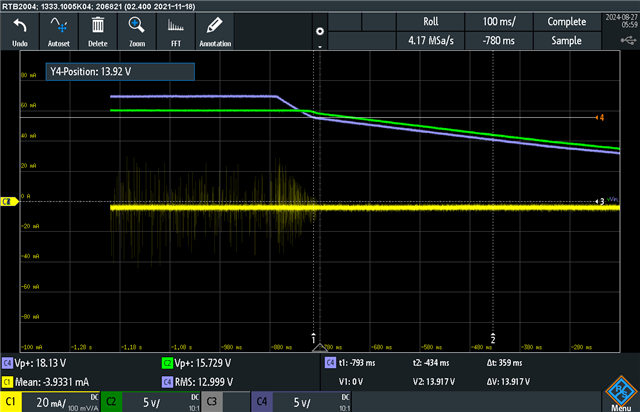Click the V1: 0 V cursor value
Image resolution: width=640 pixels, height=412 pixels.
click(350, 382)
